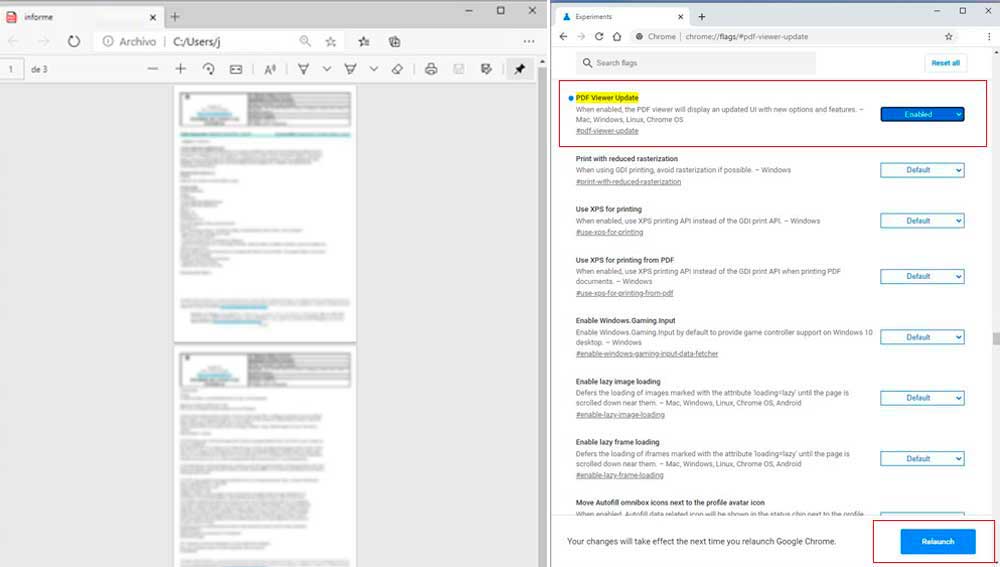Open the #pdf-viewer-update link
Screen dimensions: 1000x567
point(607,131)
